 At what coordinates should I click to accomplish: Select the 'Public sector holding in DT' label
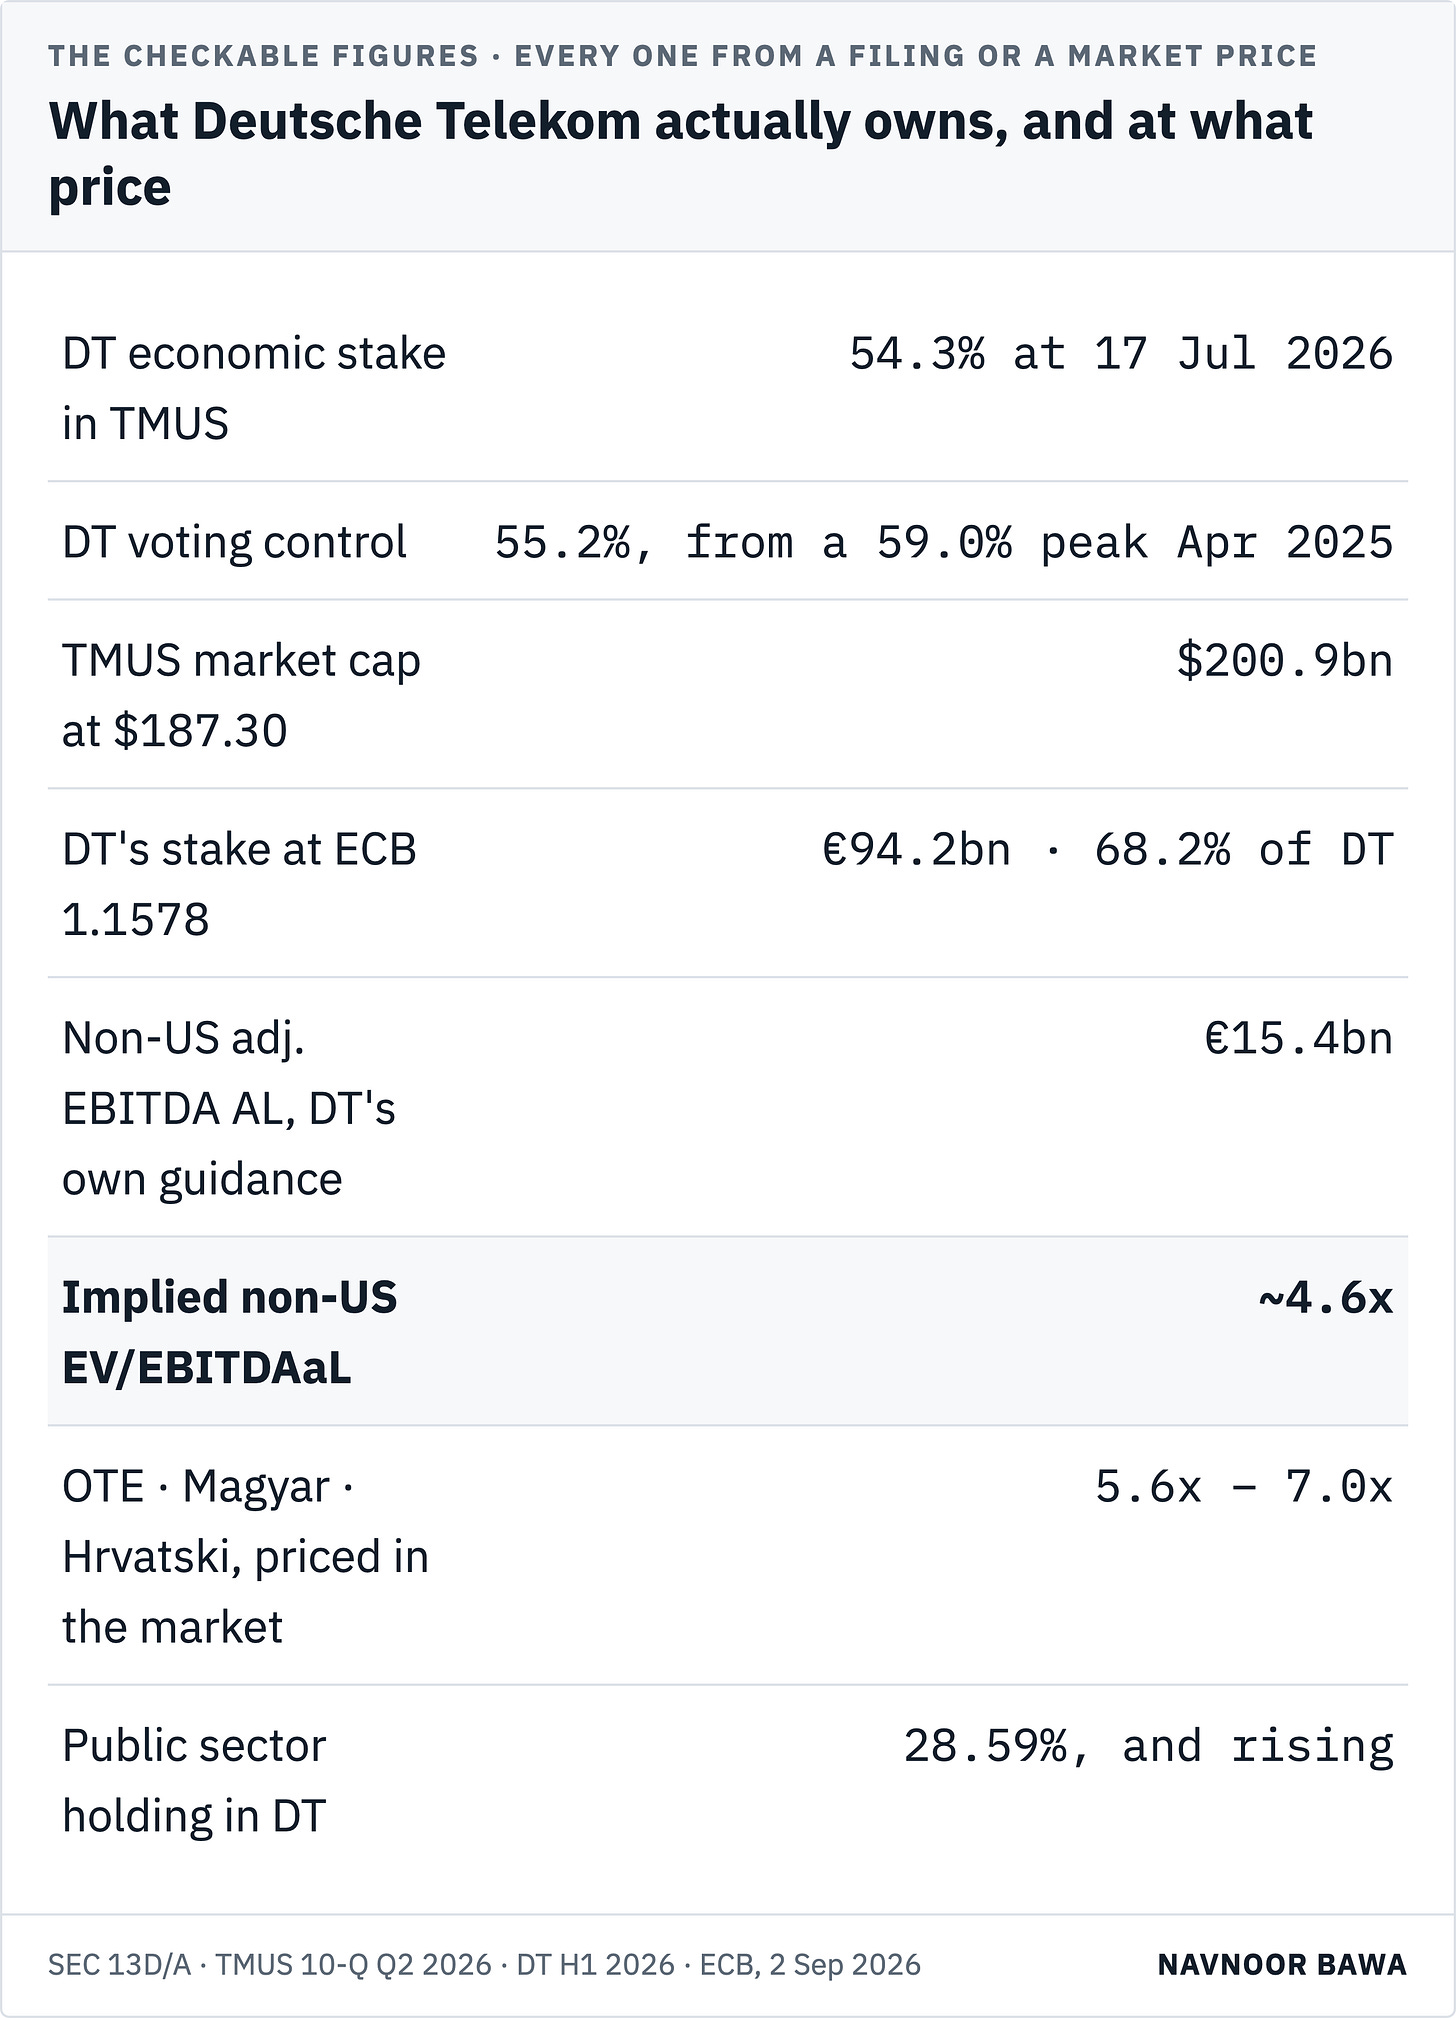[x=194, y=1780]
